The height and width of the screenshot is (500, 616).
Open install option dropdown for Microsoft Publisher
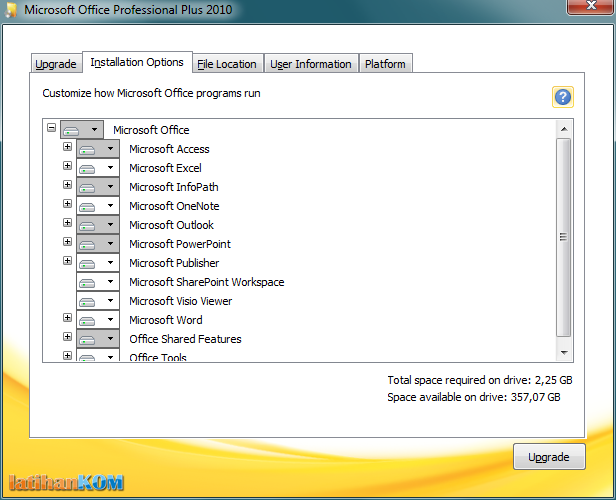(98, 263)
